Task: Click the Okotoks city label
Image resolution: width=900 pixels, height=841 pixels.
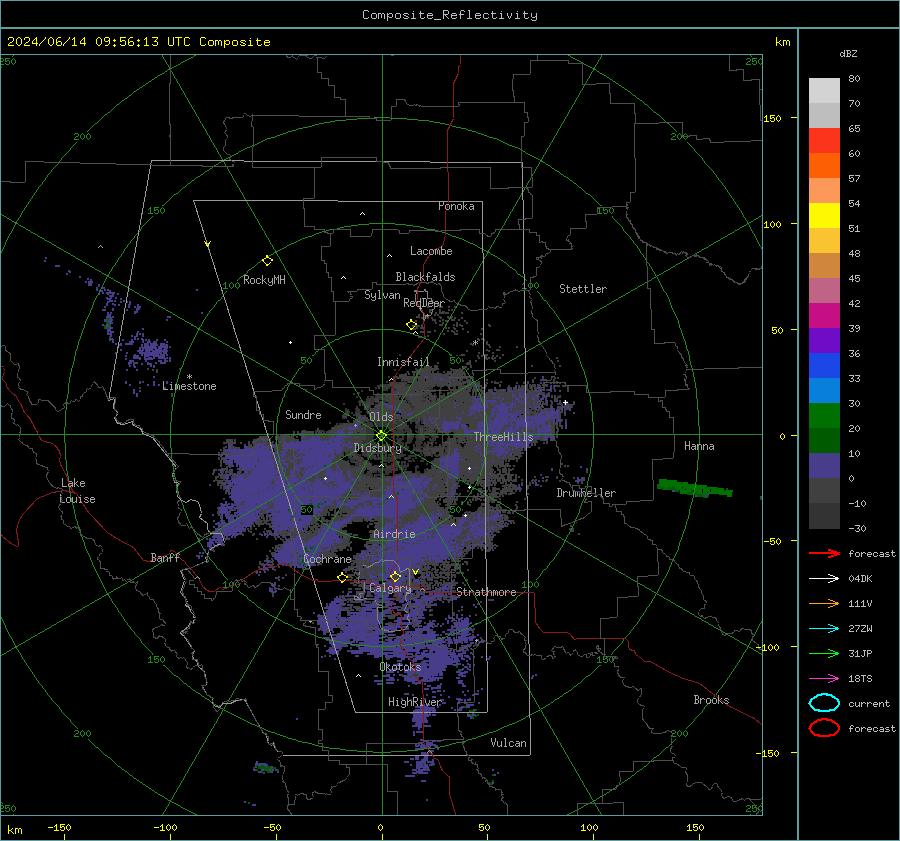Action: 400,667
